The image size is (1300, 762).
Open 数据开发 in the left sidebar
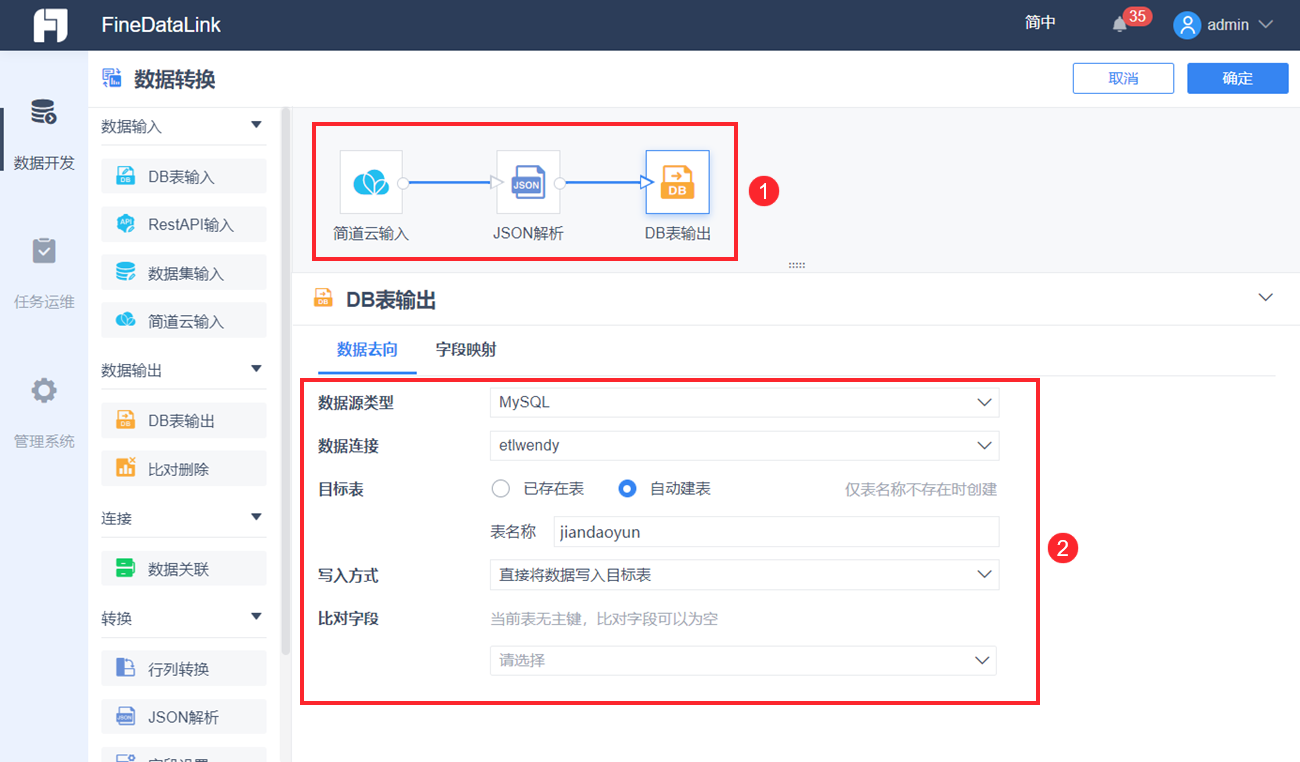click(44, 134)
